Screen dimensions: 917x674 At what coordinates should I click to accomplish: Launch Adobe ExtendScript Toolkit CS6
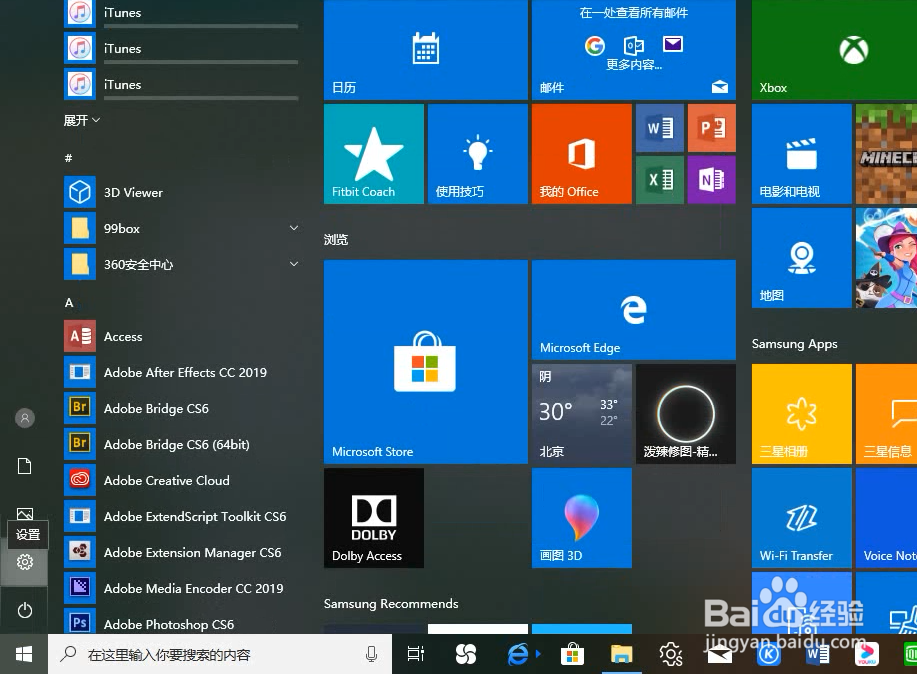click(182, 517)
